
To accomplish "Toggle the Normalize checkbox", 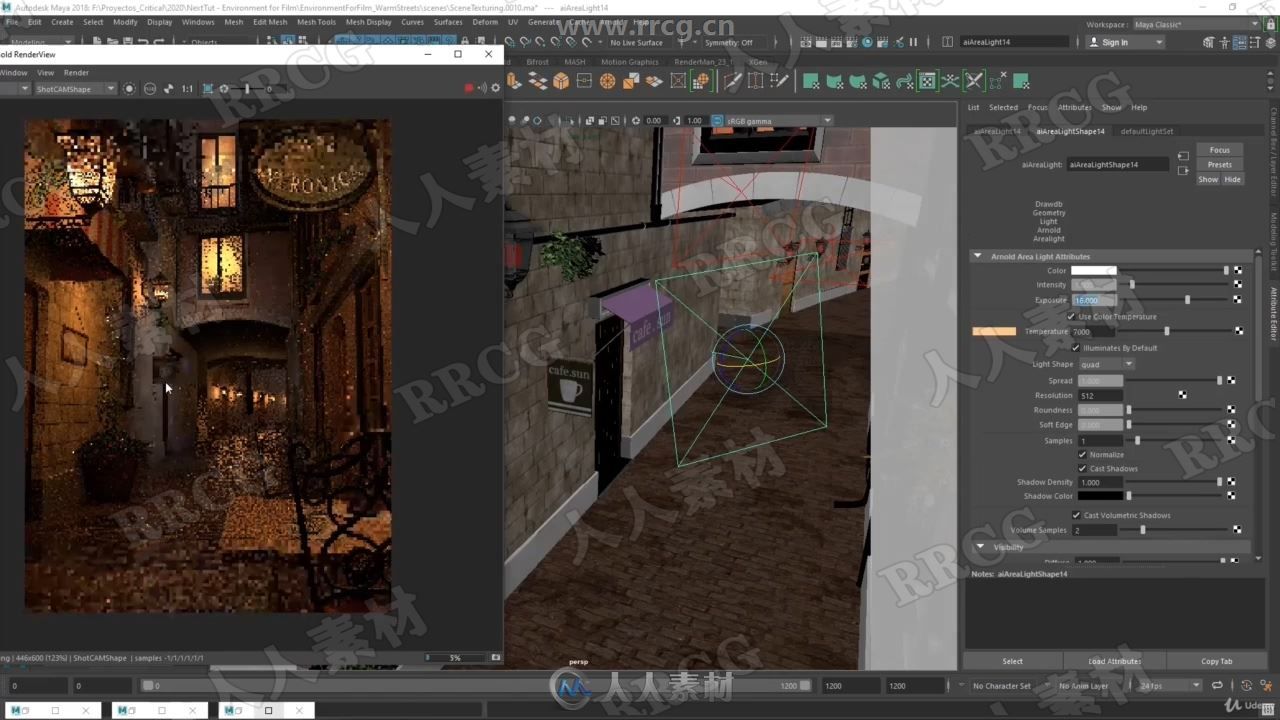I will point(1082,455).
